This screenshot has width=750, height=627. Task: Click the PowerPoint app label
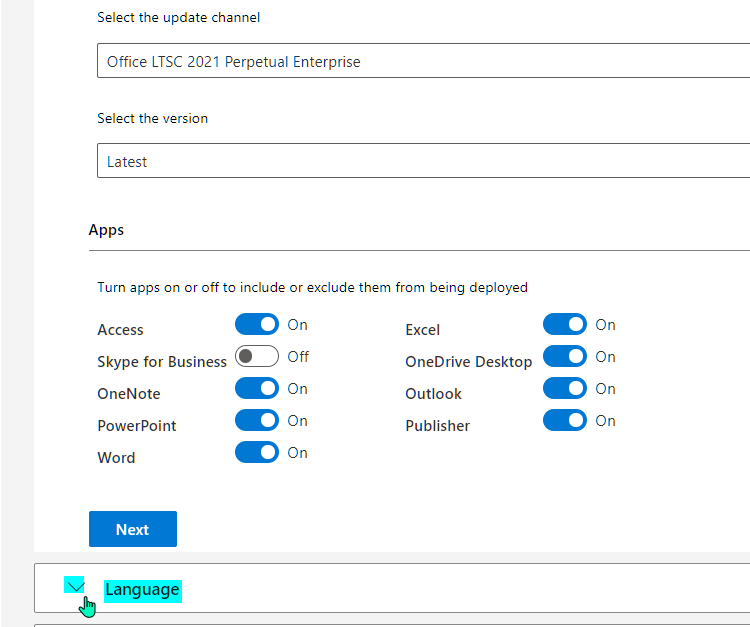[137, 426]
